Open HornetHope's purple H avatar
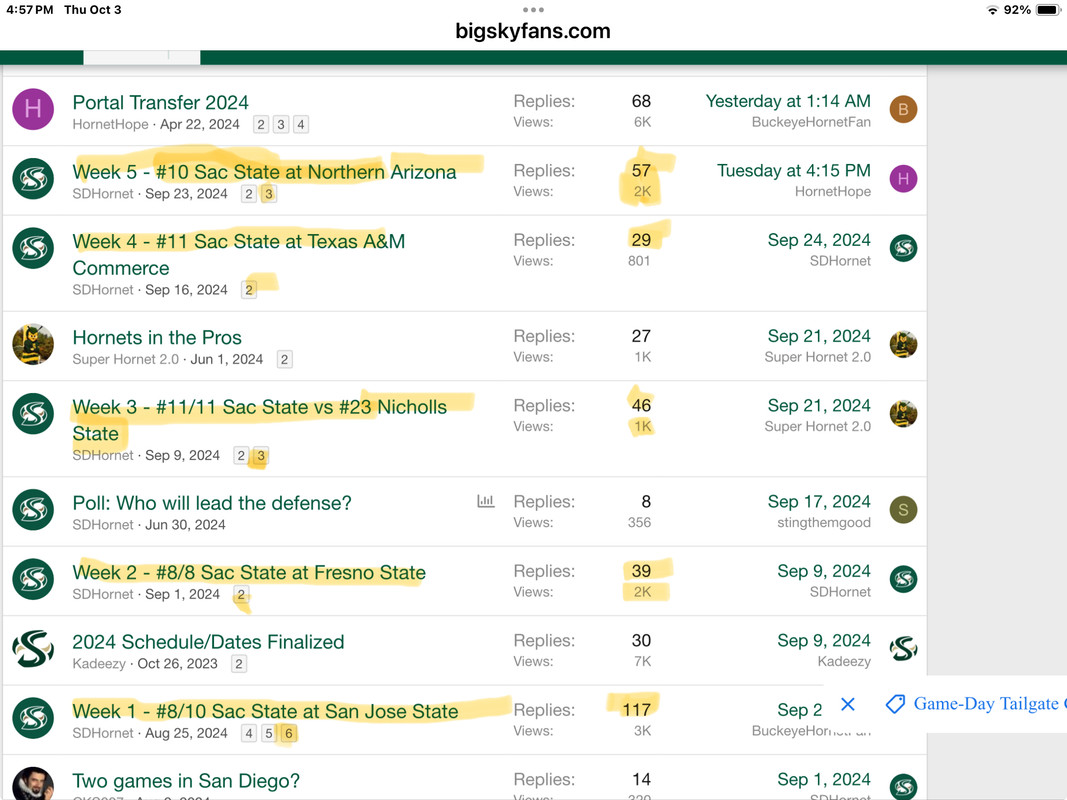Viewport: 1067px width, 800px height. pyautogui.click(x=33, y=109)
